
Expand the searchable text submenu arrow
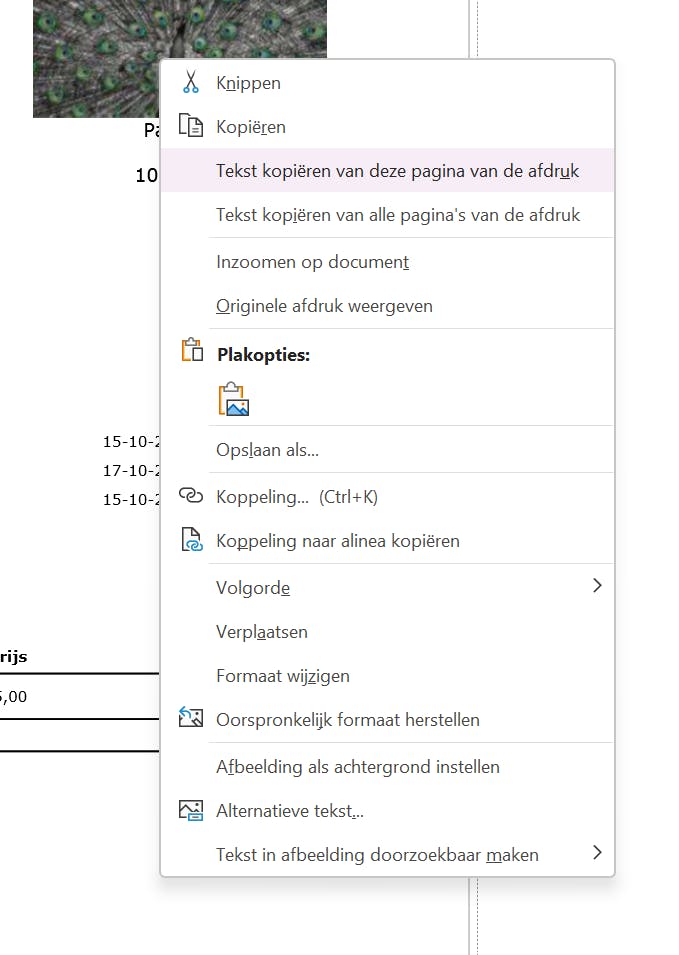pos(597,853)
